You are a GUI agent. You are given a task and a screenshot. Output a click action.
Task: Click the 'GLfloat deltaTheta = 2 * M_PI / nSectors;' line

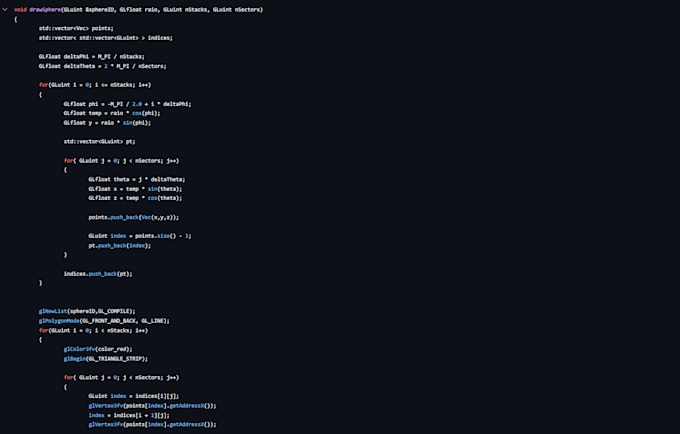click(x=102, y=66)
